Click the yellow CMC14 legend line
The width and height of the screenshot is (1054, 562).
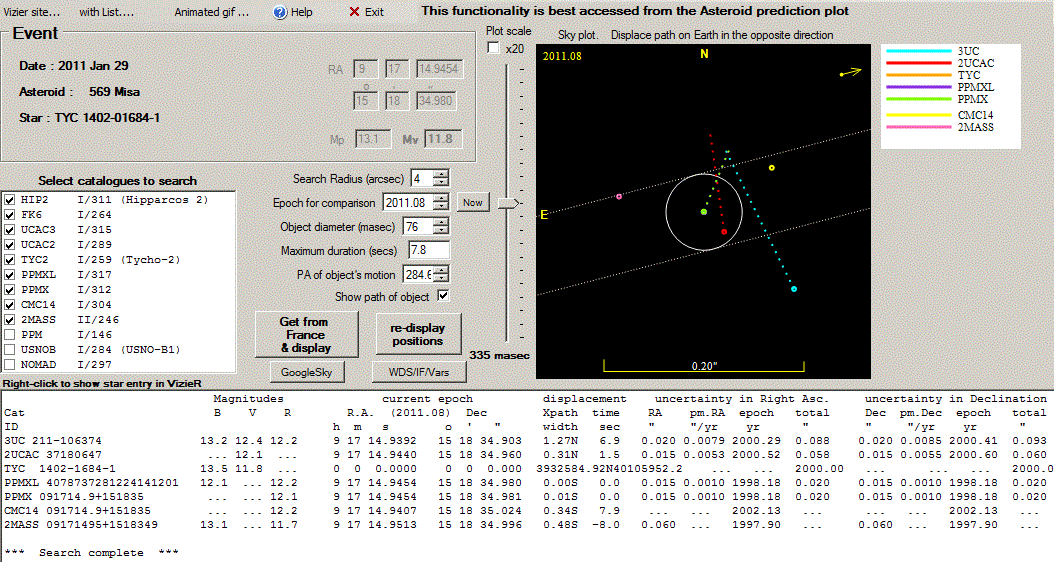[x=919, y=115]
